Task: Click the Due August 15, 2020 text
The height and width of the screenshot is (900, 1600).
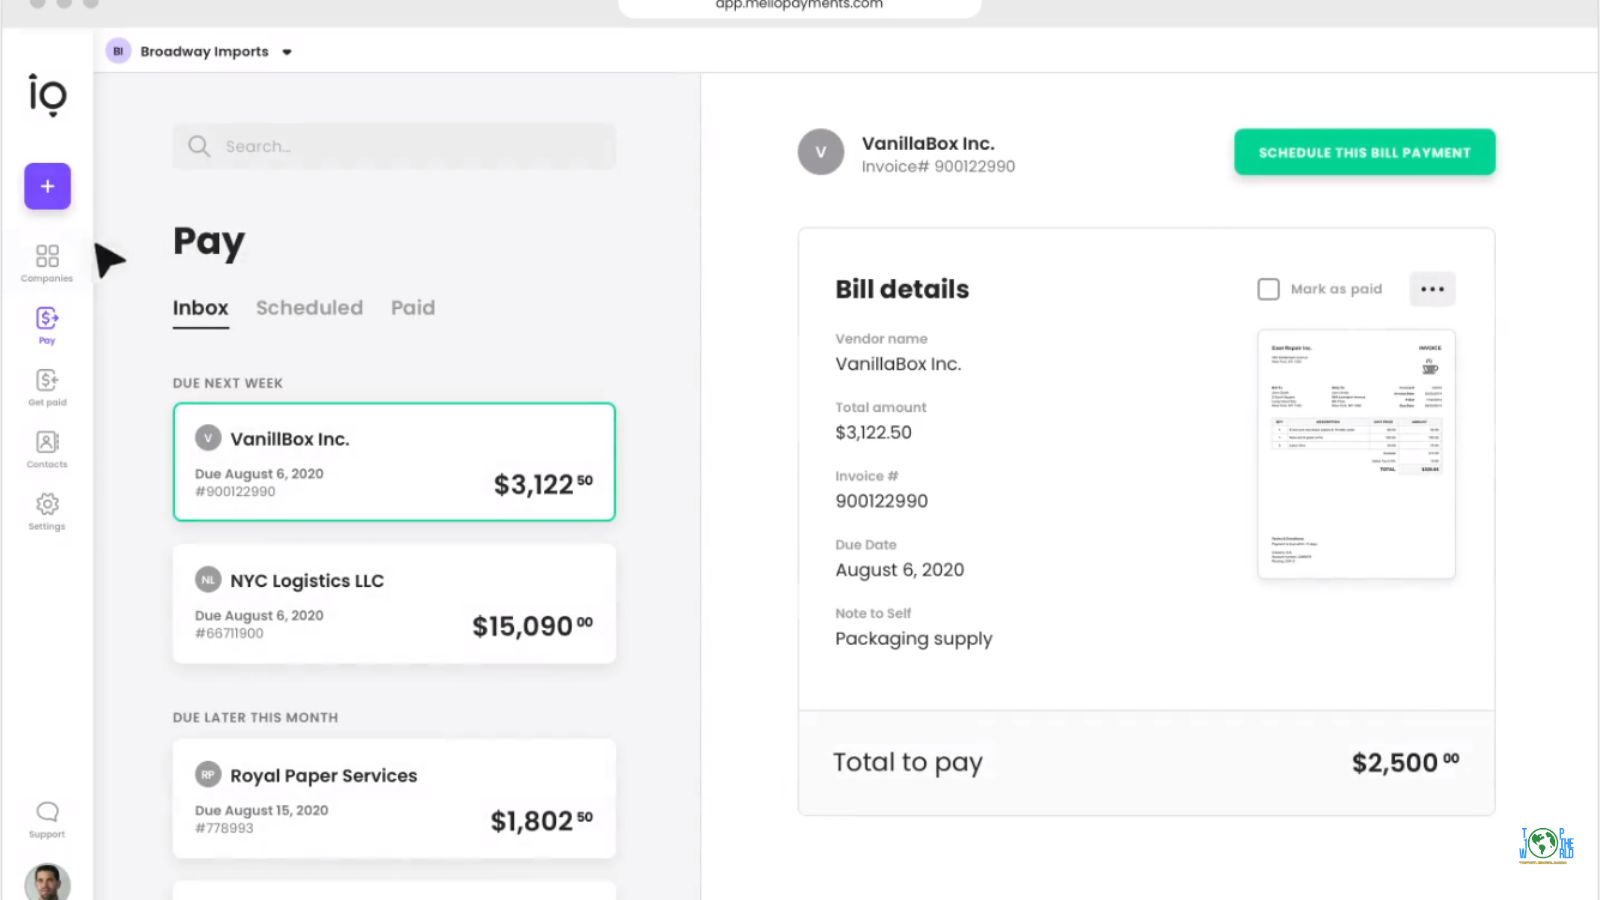Action: 261,810
